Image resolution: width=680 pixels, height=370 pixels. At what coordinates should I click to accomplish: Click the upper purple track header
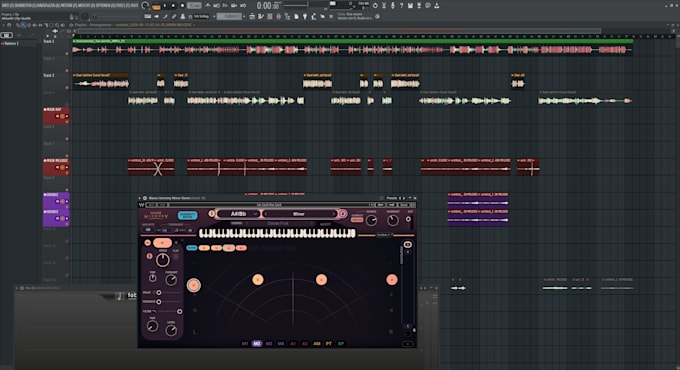click(56, 201)
